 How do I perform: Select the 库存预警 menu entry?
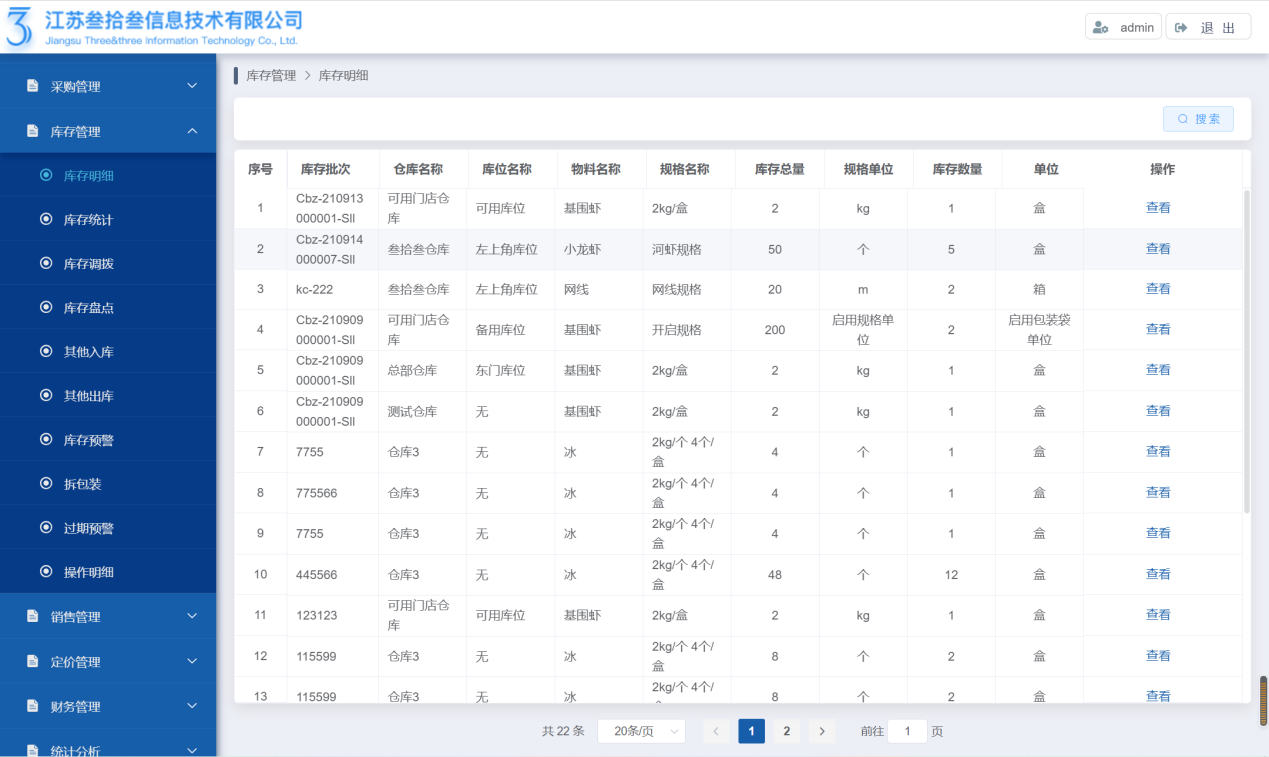click(x=88, y=440)
